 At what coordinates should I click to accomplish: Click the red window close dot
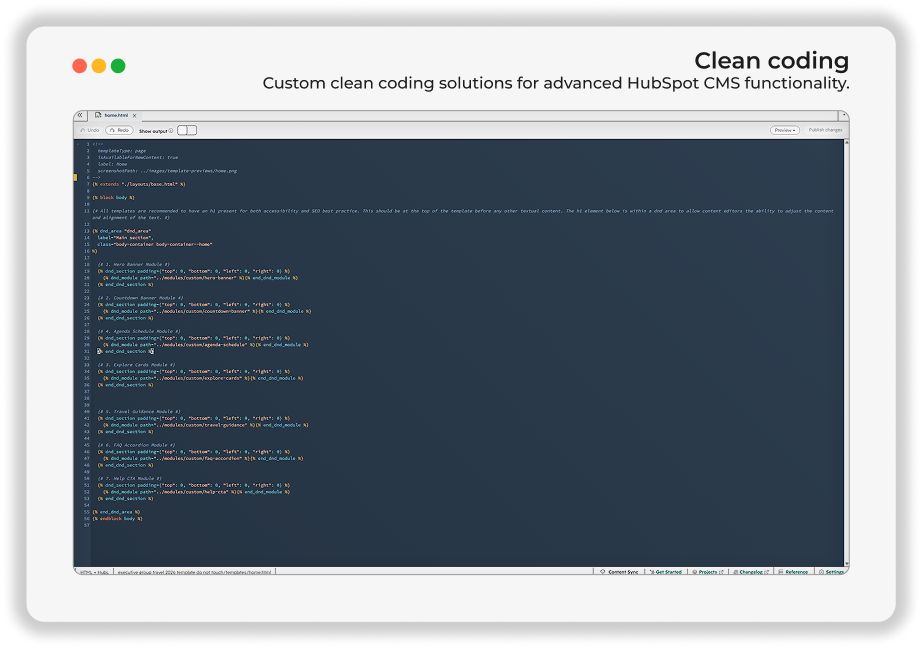[x=79, y=66]
